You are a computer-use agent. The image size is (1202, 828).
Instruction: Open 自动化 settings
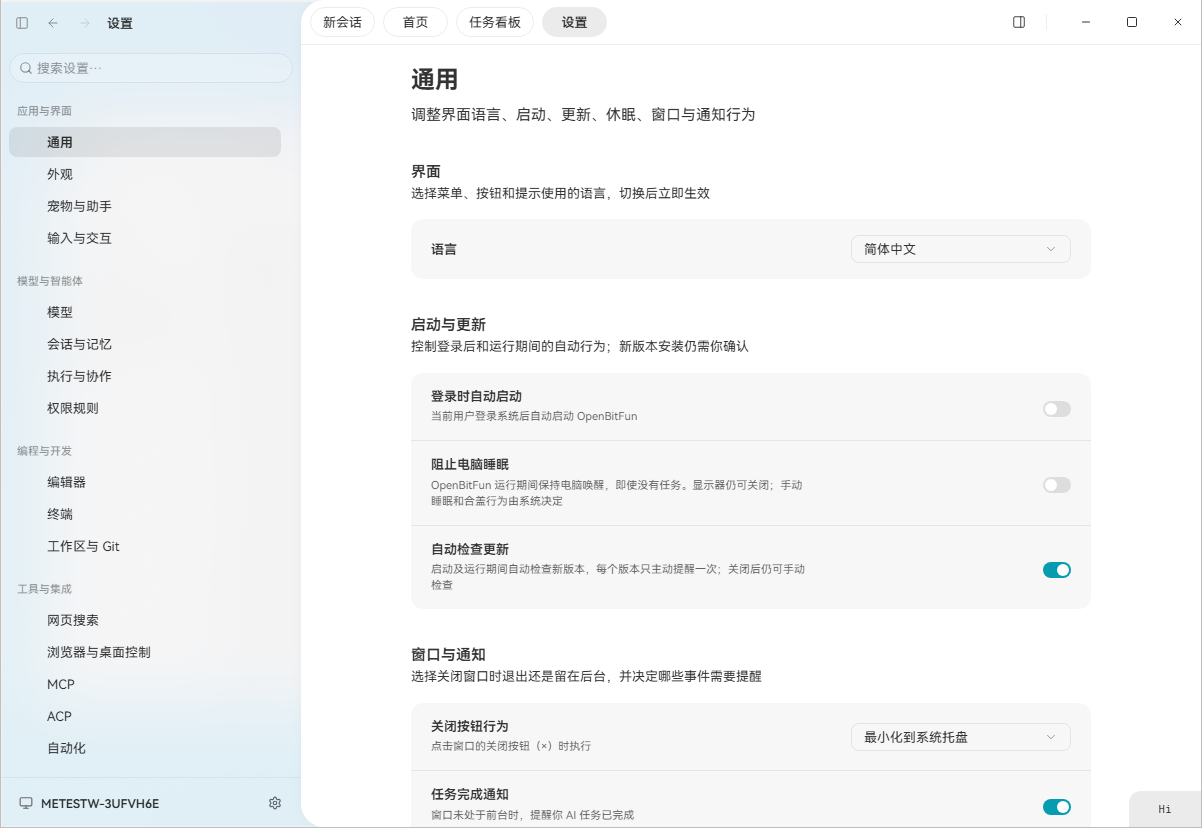pos(145,748)
